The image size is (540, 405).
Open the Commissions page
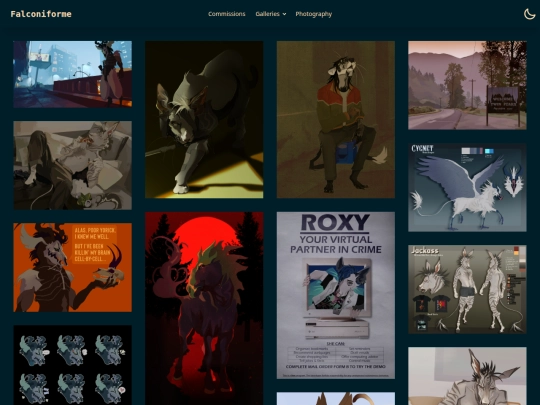click(x=227, y=14)
